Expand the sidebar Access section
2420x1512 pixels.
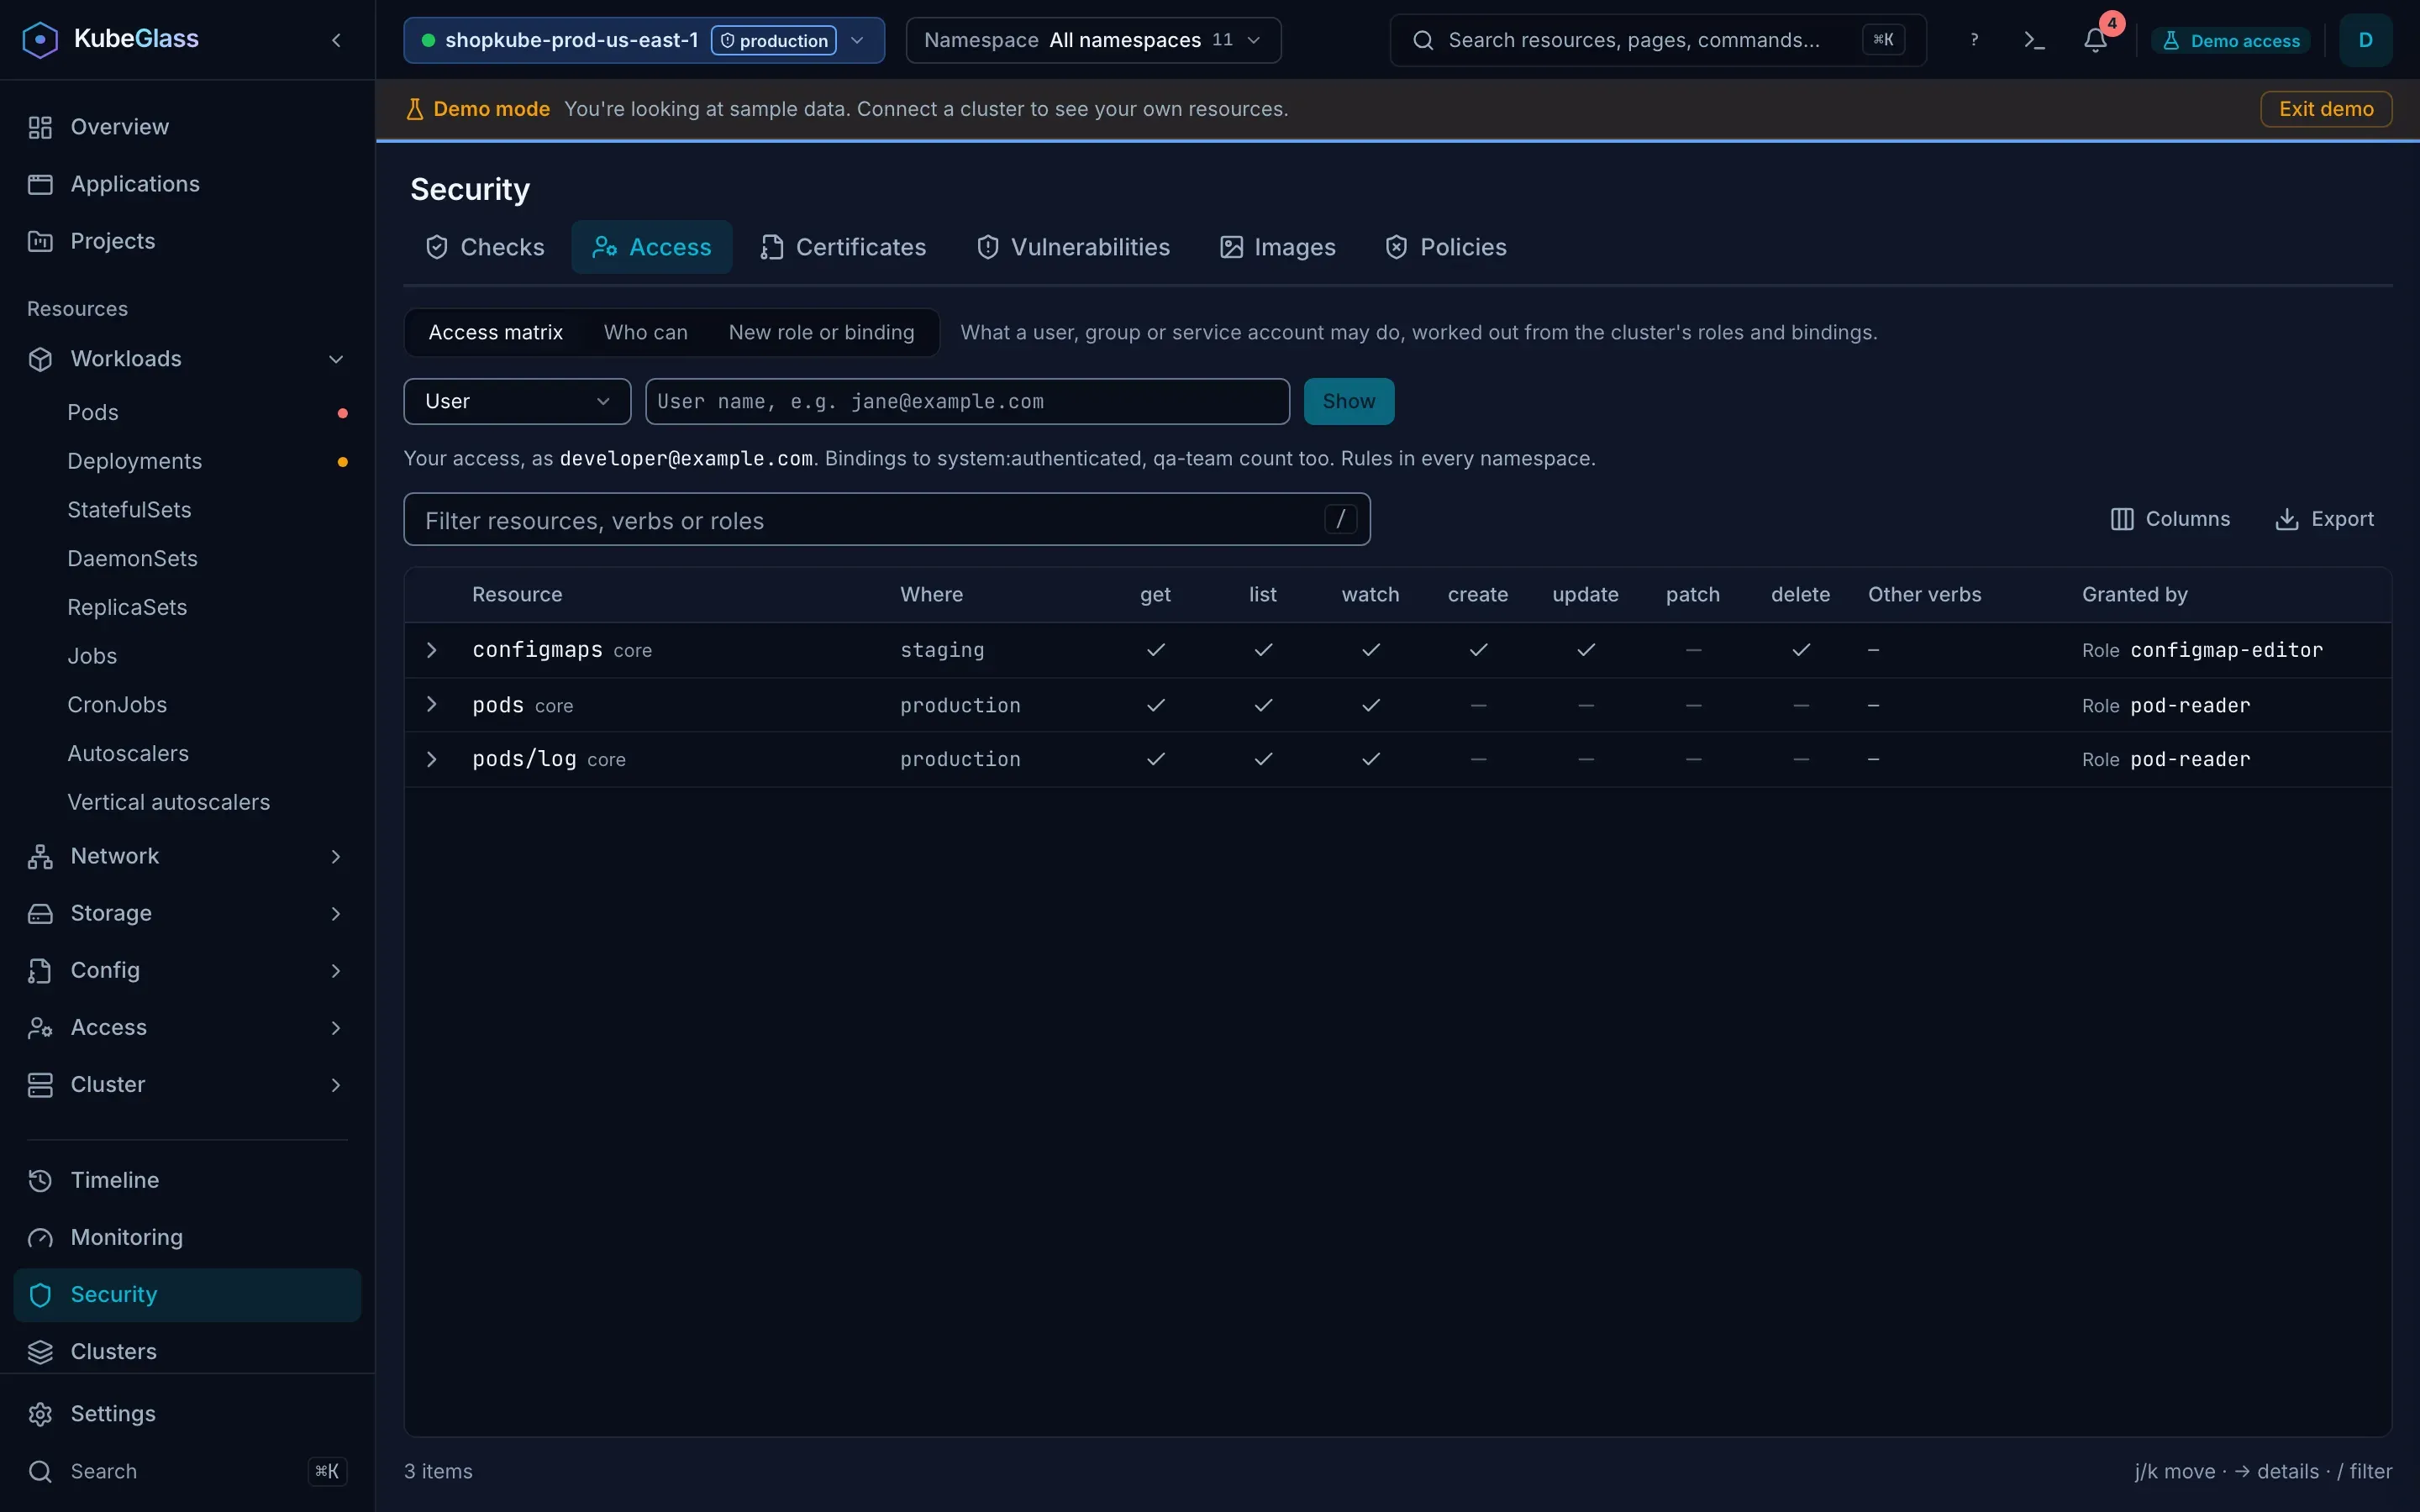click(187, 1027)
